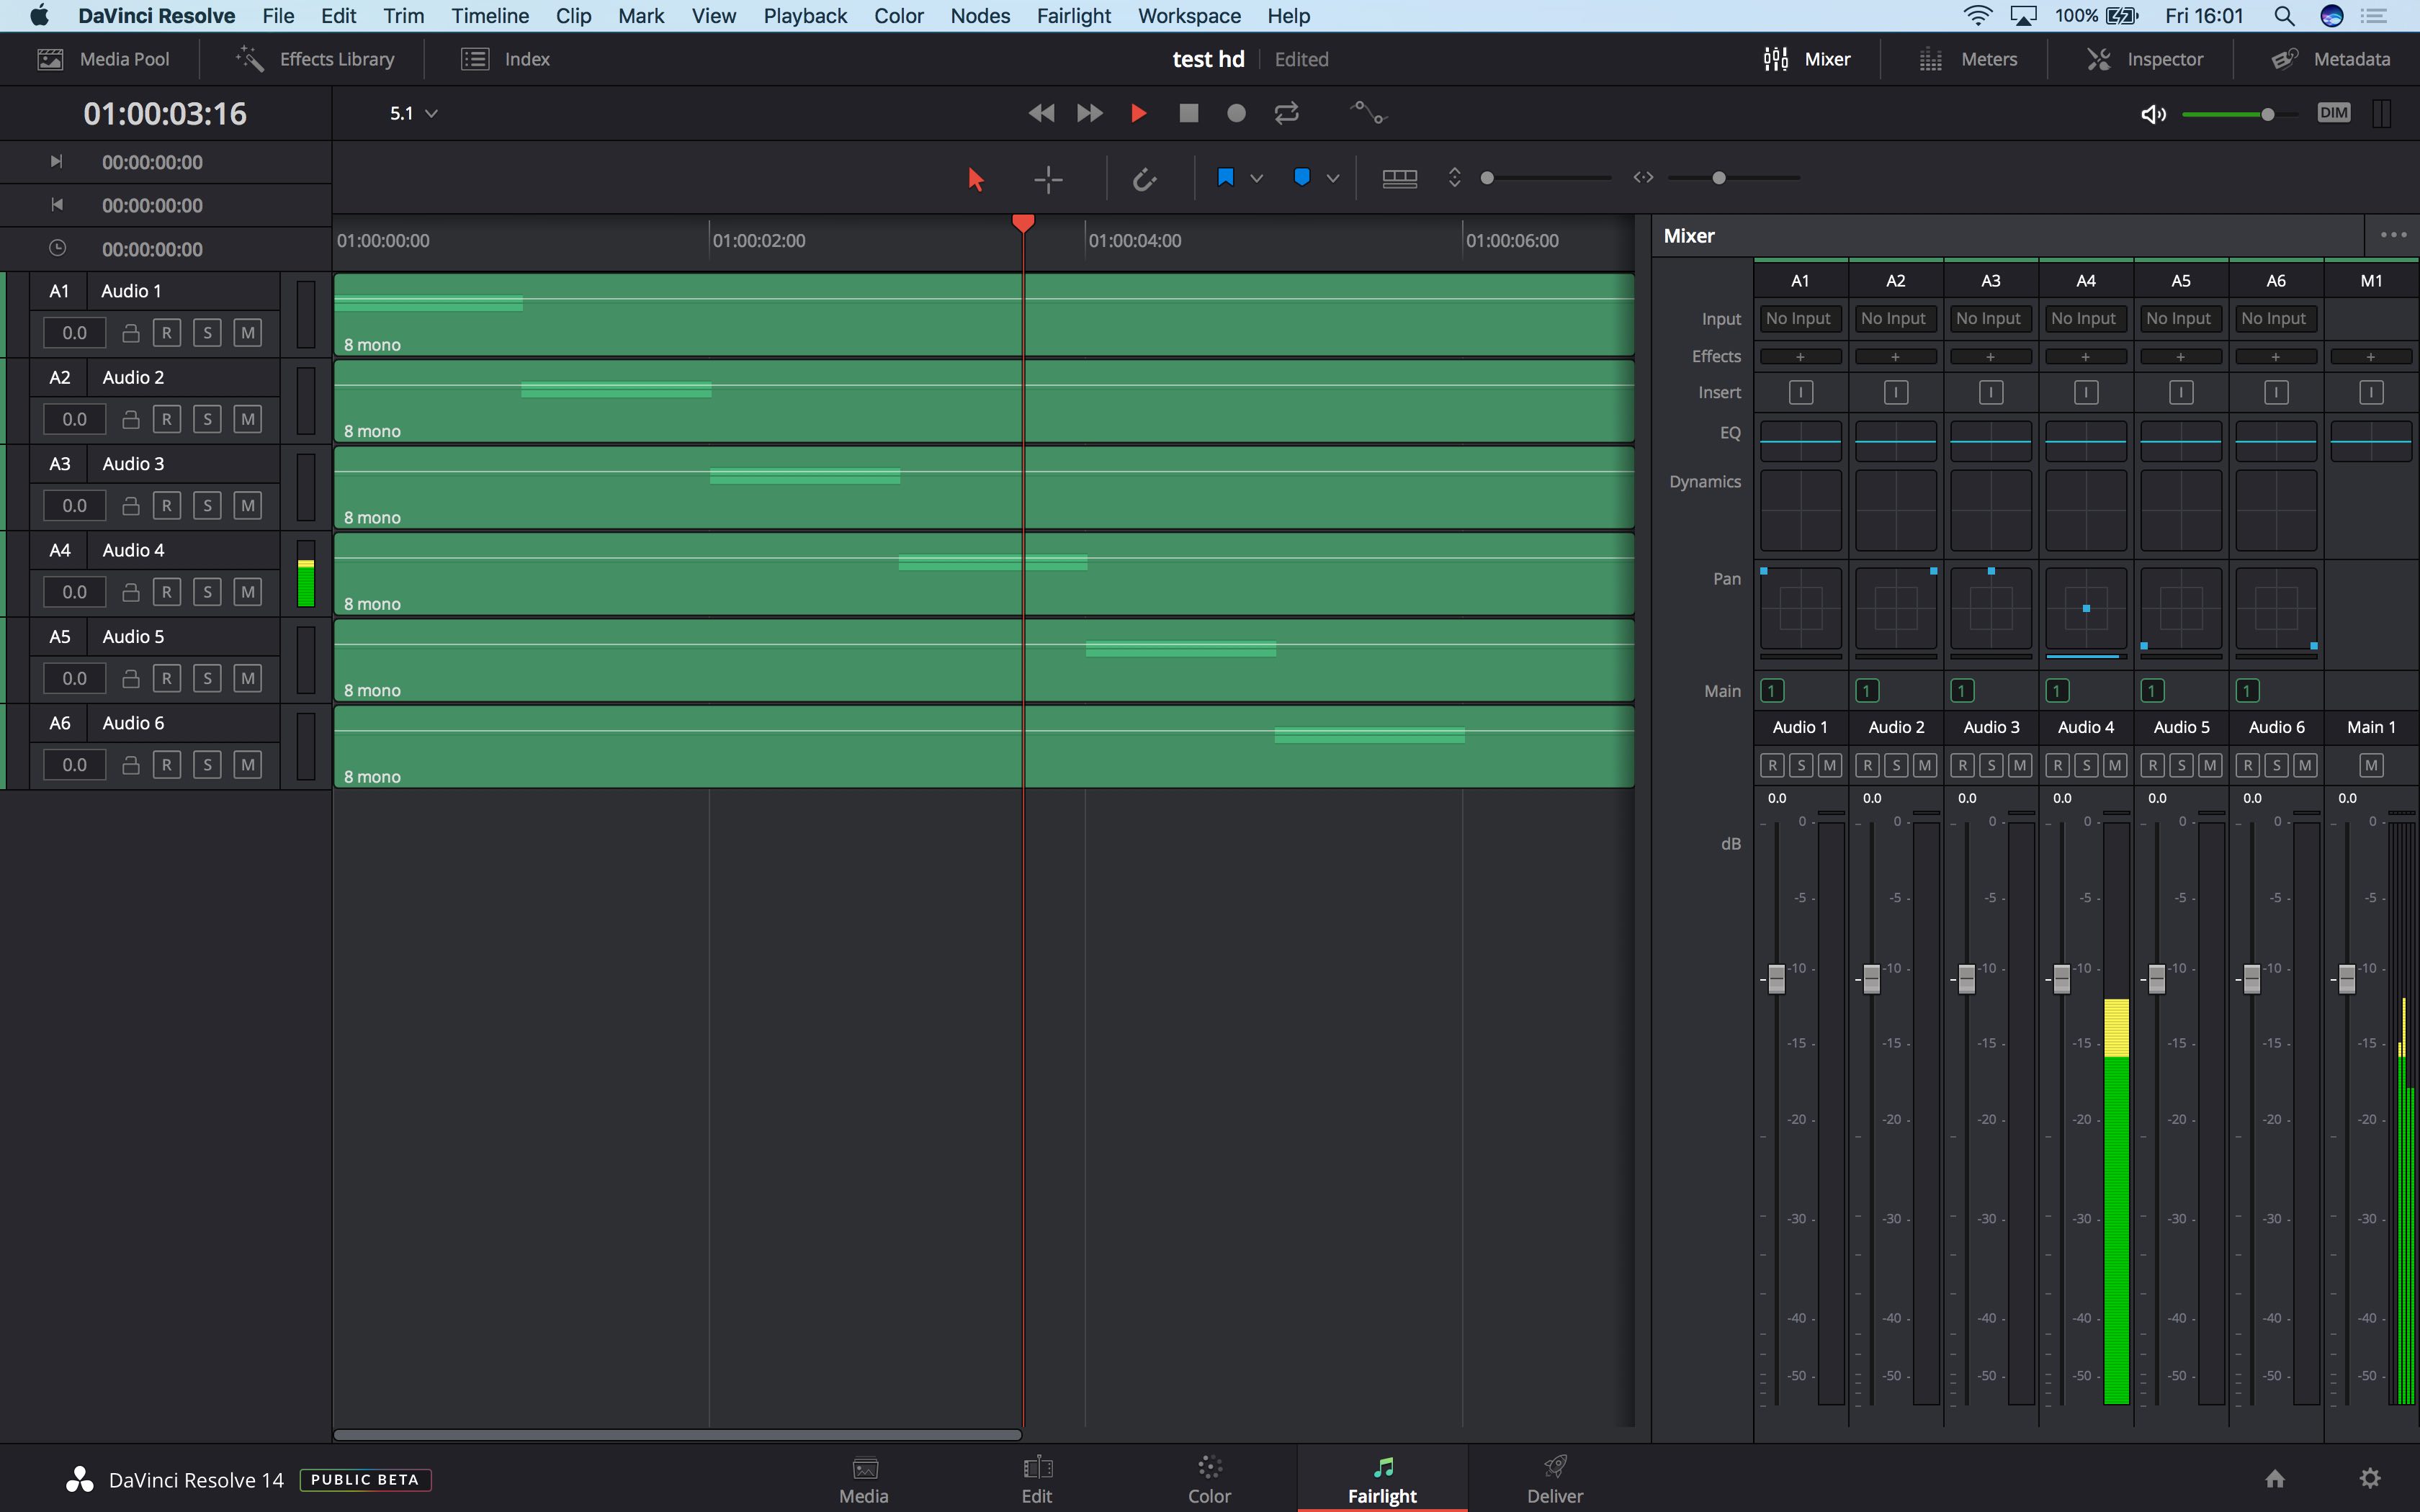Open A4 No Input selector in mixer
The image size is (2420, 1512).
2085,318
